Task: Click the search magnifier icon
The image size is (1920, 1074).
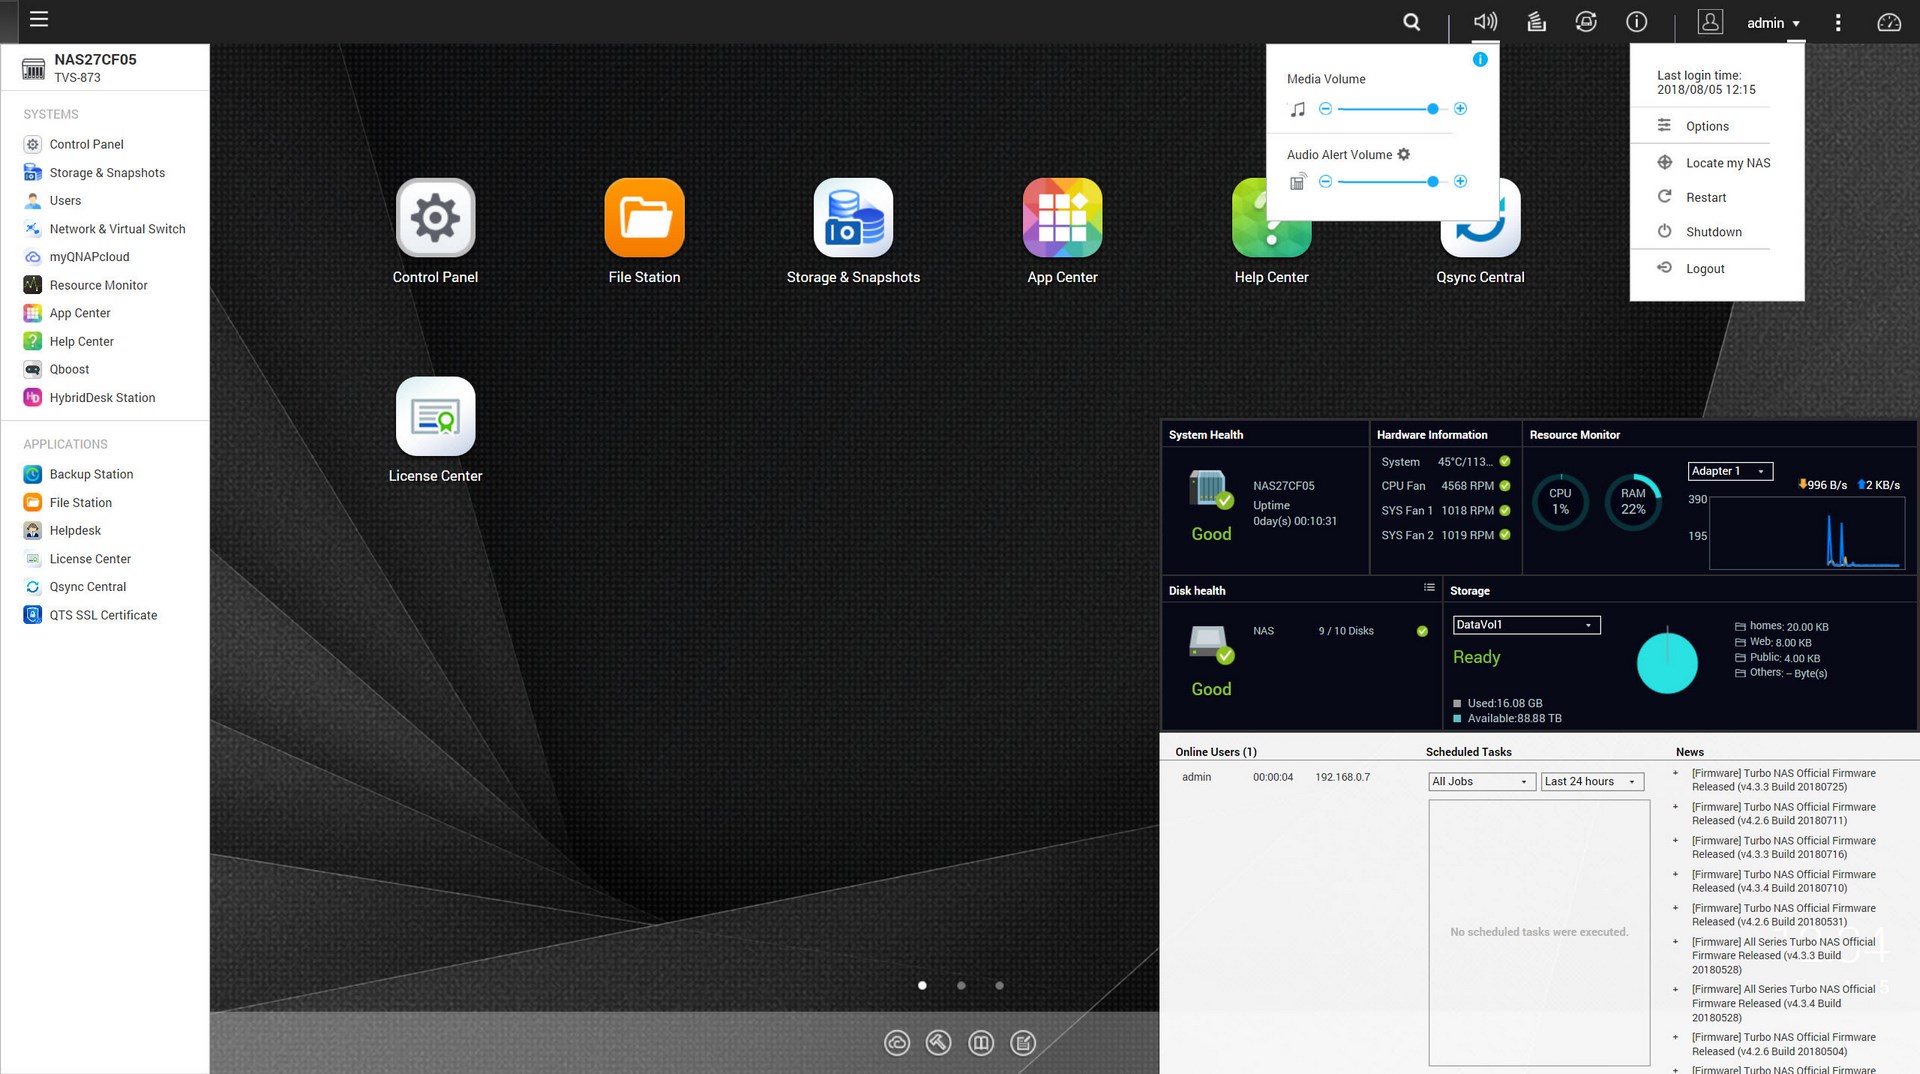Action: point(1411,22)
